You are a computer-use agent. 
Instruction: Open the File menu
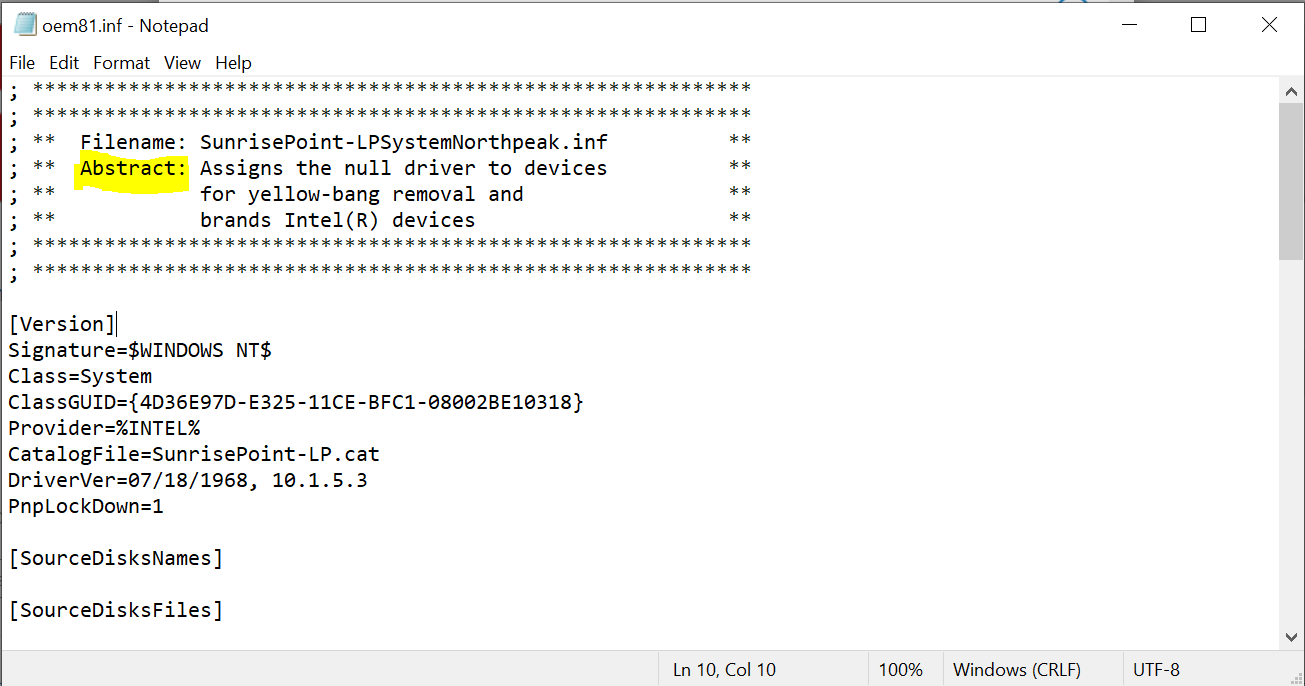pos(22,63)
